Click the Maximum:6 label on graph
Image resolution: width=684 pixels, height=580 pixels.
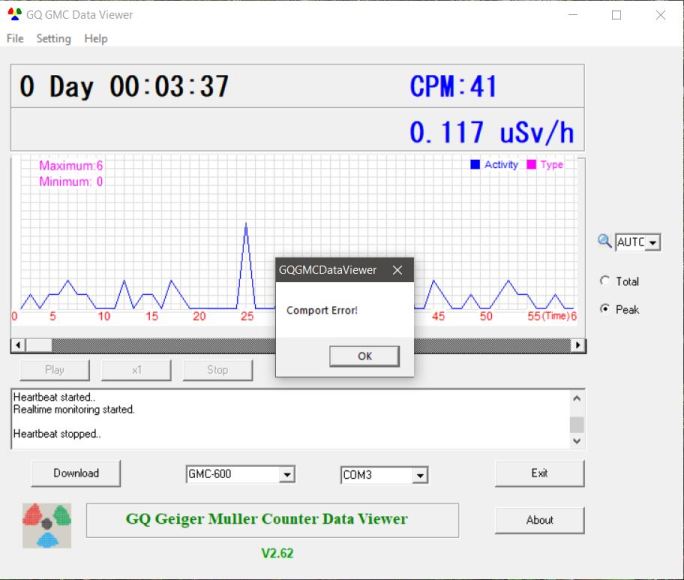tap(71, 166)
